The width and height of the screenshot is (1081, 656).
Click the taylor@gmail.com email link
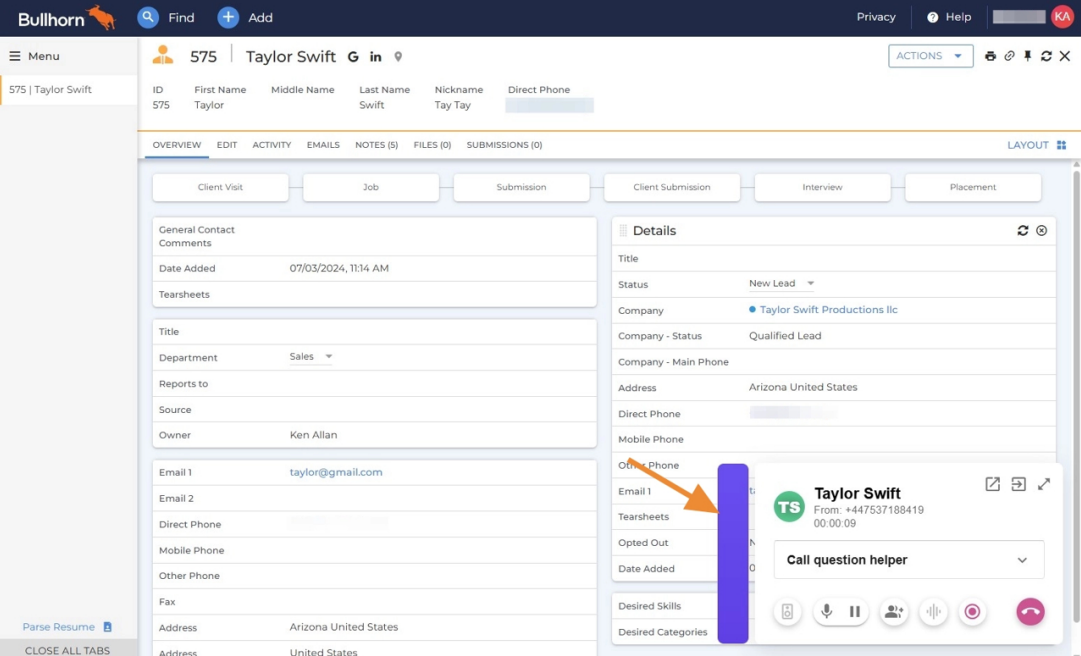point(336,472)
